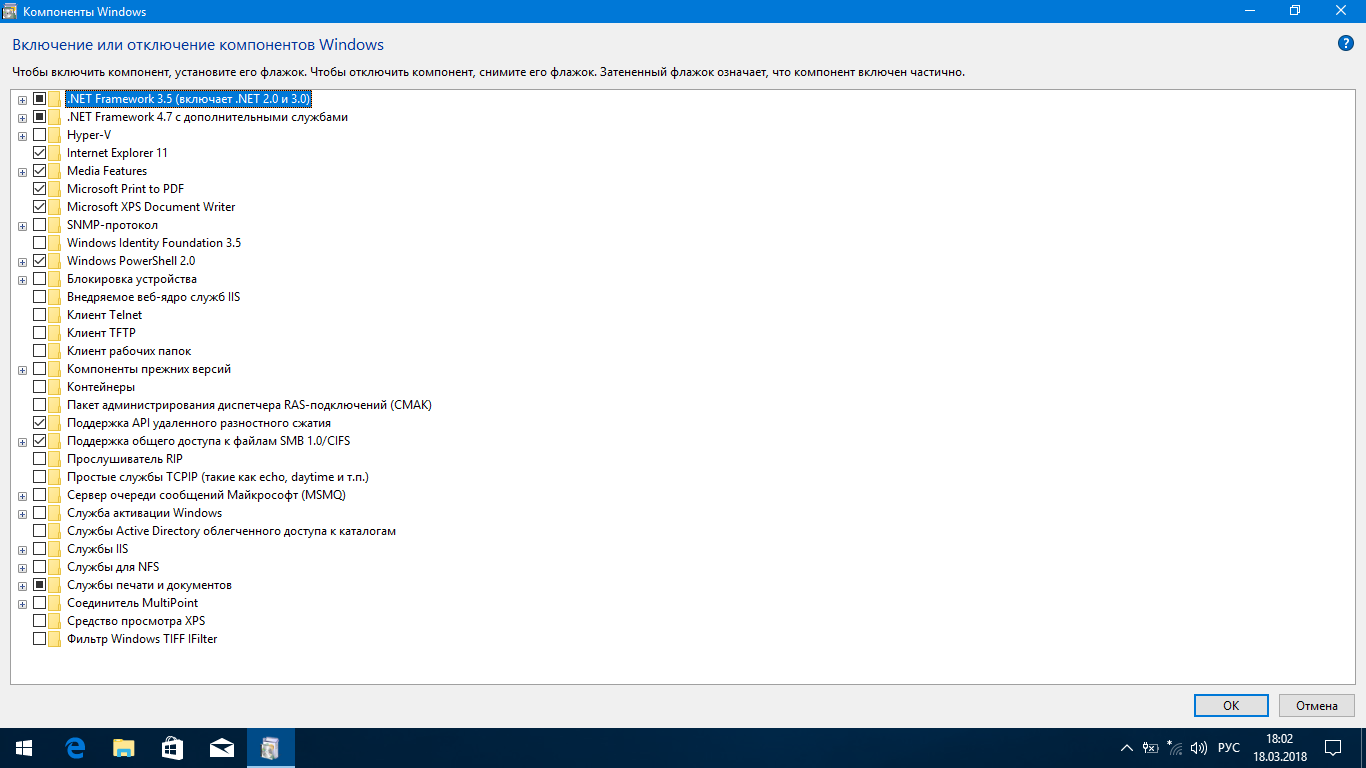Uncheck the Internet Explorer 11 checkbox

(40, 153)
